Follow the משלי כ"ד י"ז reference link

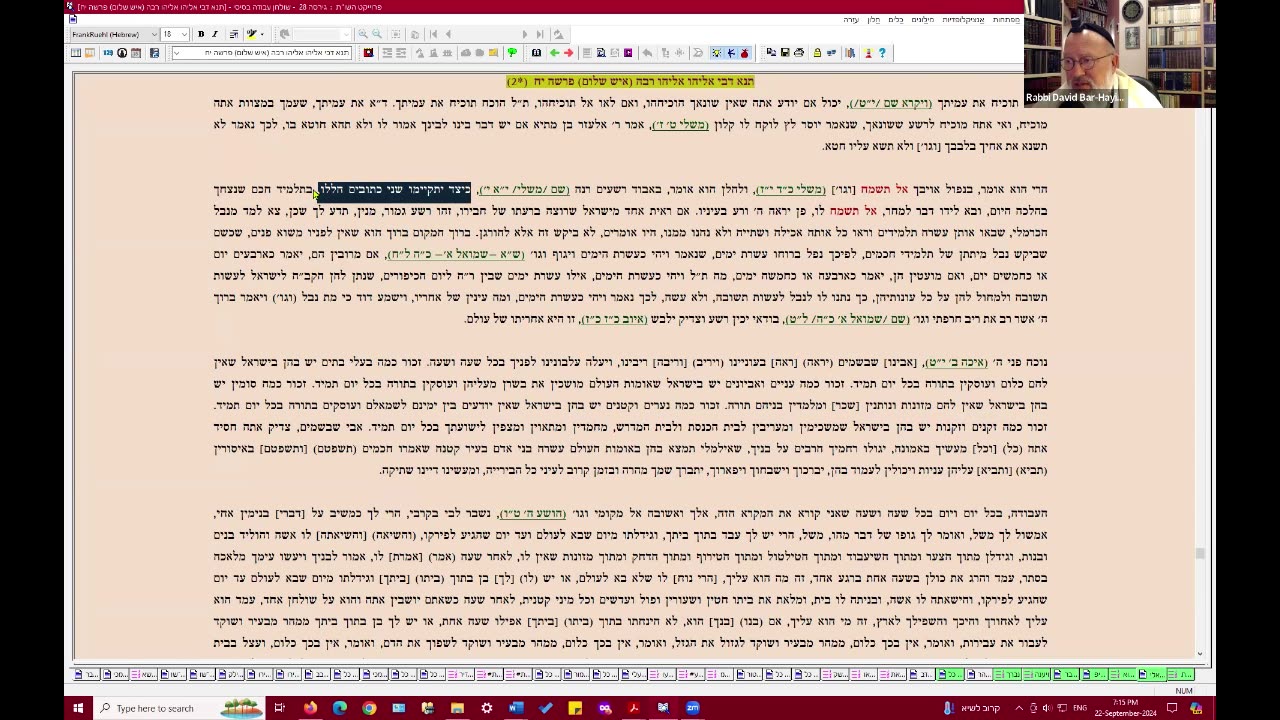point(790,190)
